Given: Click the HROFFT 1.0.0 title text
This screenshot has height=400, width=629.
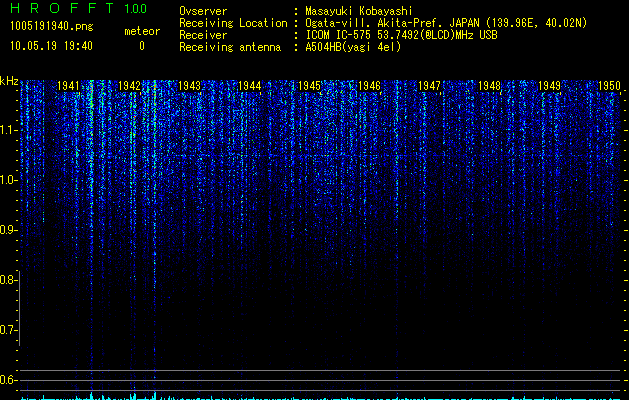Looking at the screenshot, I should pyautogui.click(x=79, y=8).
